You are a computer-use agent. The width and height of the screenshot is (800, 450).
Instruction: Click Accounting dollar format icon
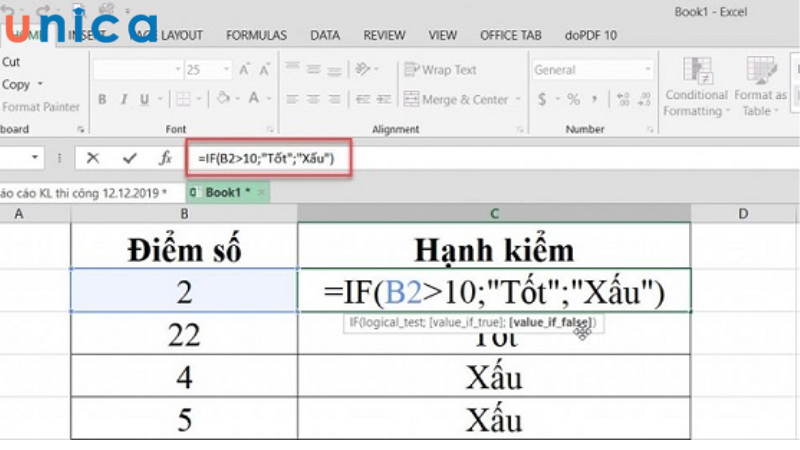(542, 99)
